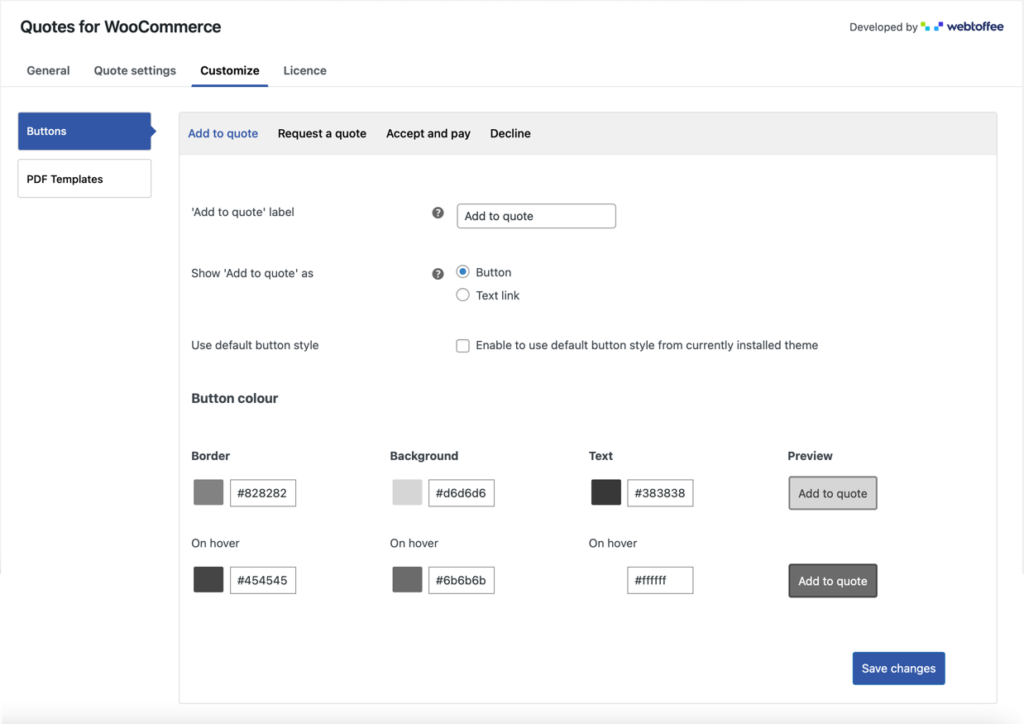1024x724 pixels.
Task: Open the Background colour swatch #d6d6d6
Action: (x=407, y=493)
